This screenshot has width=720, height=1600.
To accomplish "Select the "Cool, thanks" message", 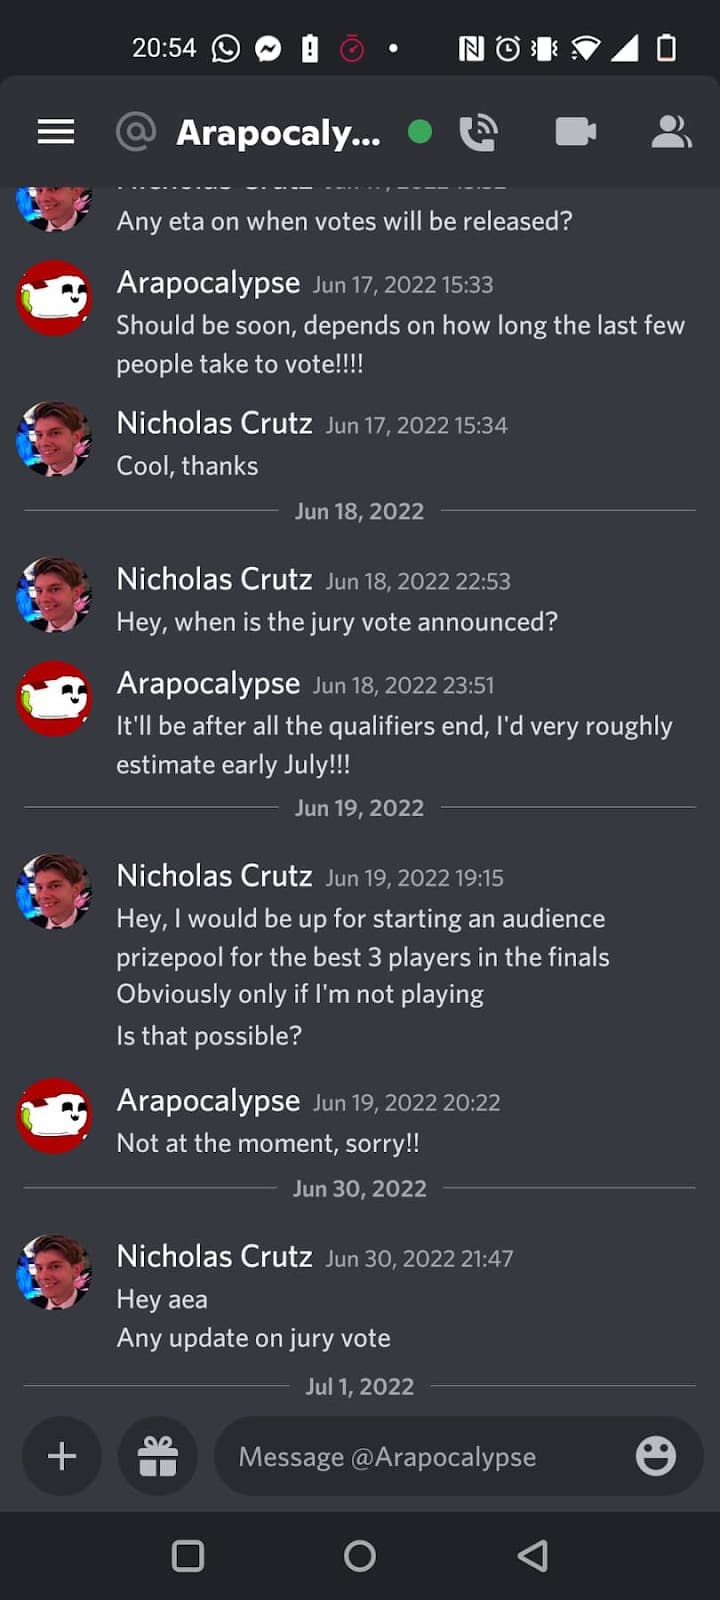I will click(x=187, y=466).
